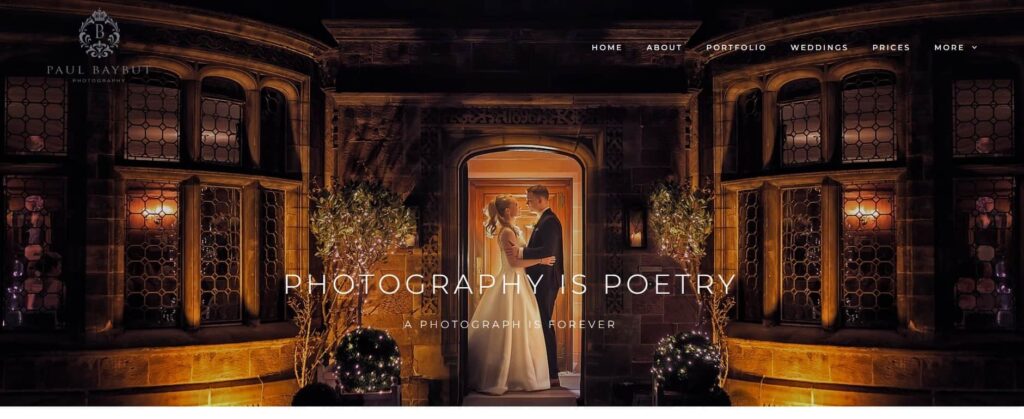Open the Paul Baybut logo text link
Viewport: 1024px width, 419px height.
click(x=99, y=69)
